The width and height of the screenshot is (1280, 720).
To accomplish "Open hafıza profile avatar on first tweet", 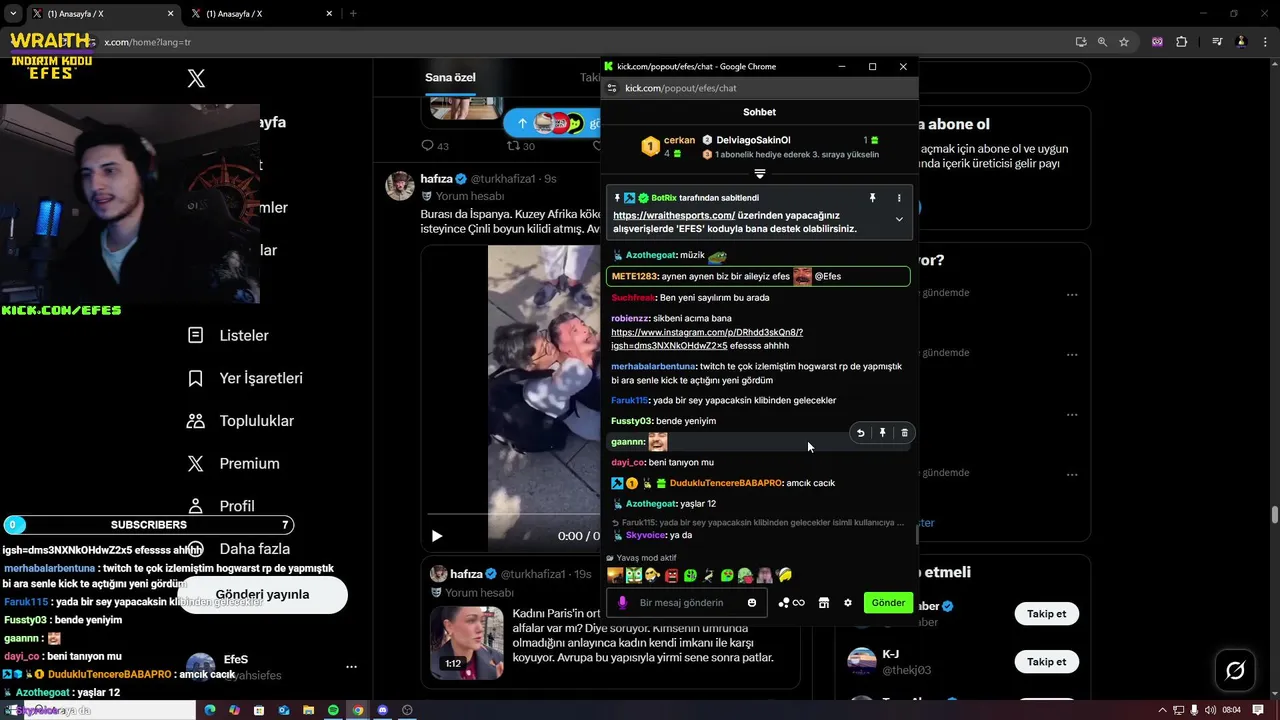I will [x=400, y=186].
